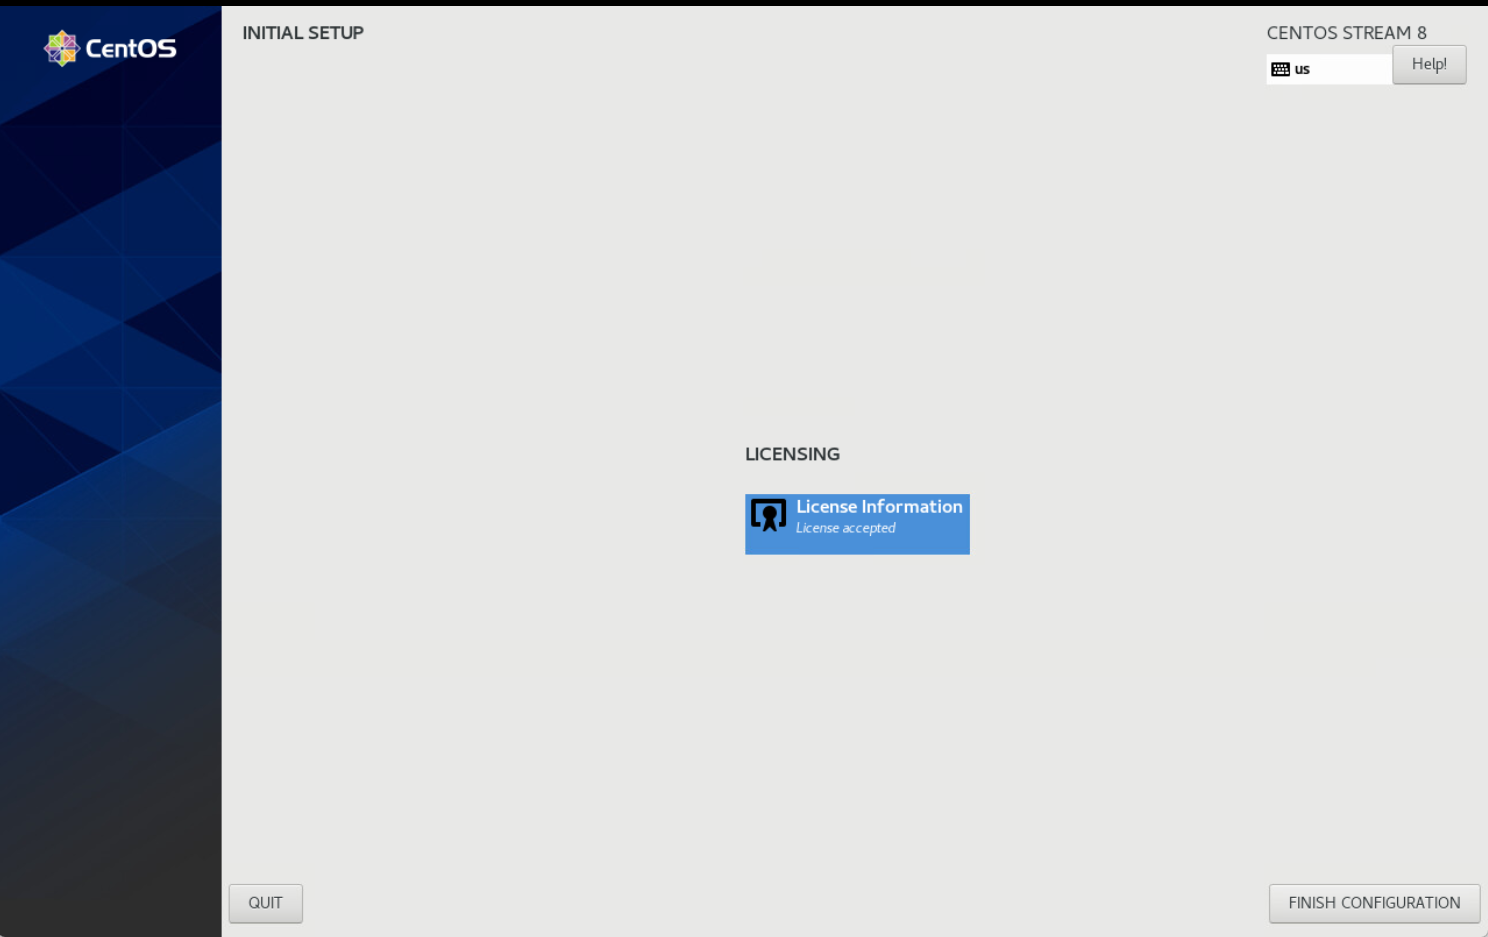Click the License accepted status text
Image resolution: width=1488 pixels, height=937 pixels.
click(845, 528)
